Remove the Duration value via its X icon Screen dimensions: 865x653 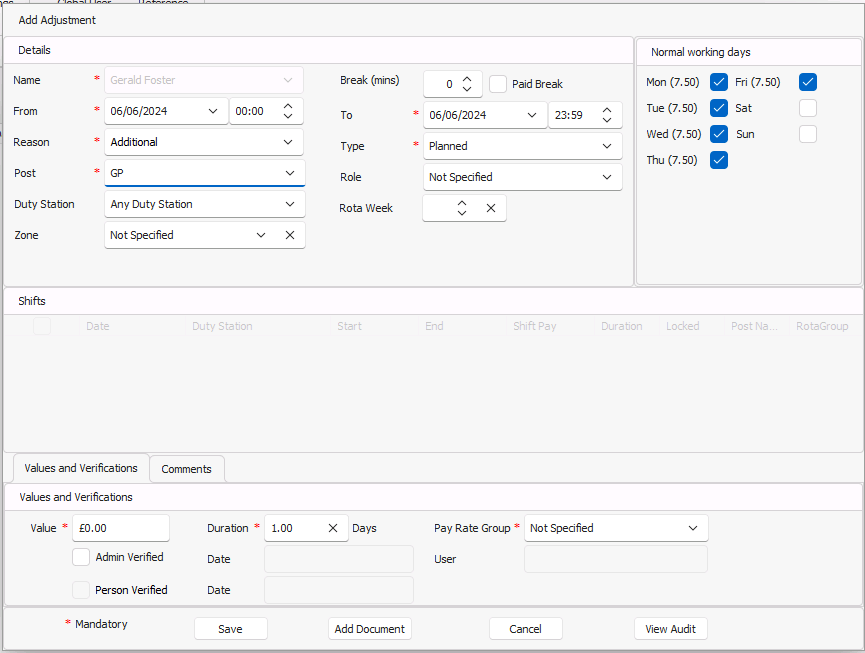335,528
